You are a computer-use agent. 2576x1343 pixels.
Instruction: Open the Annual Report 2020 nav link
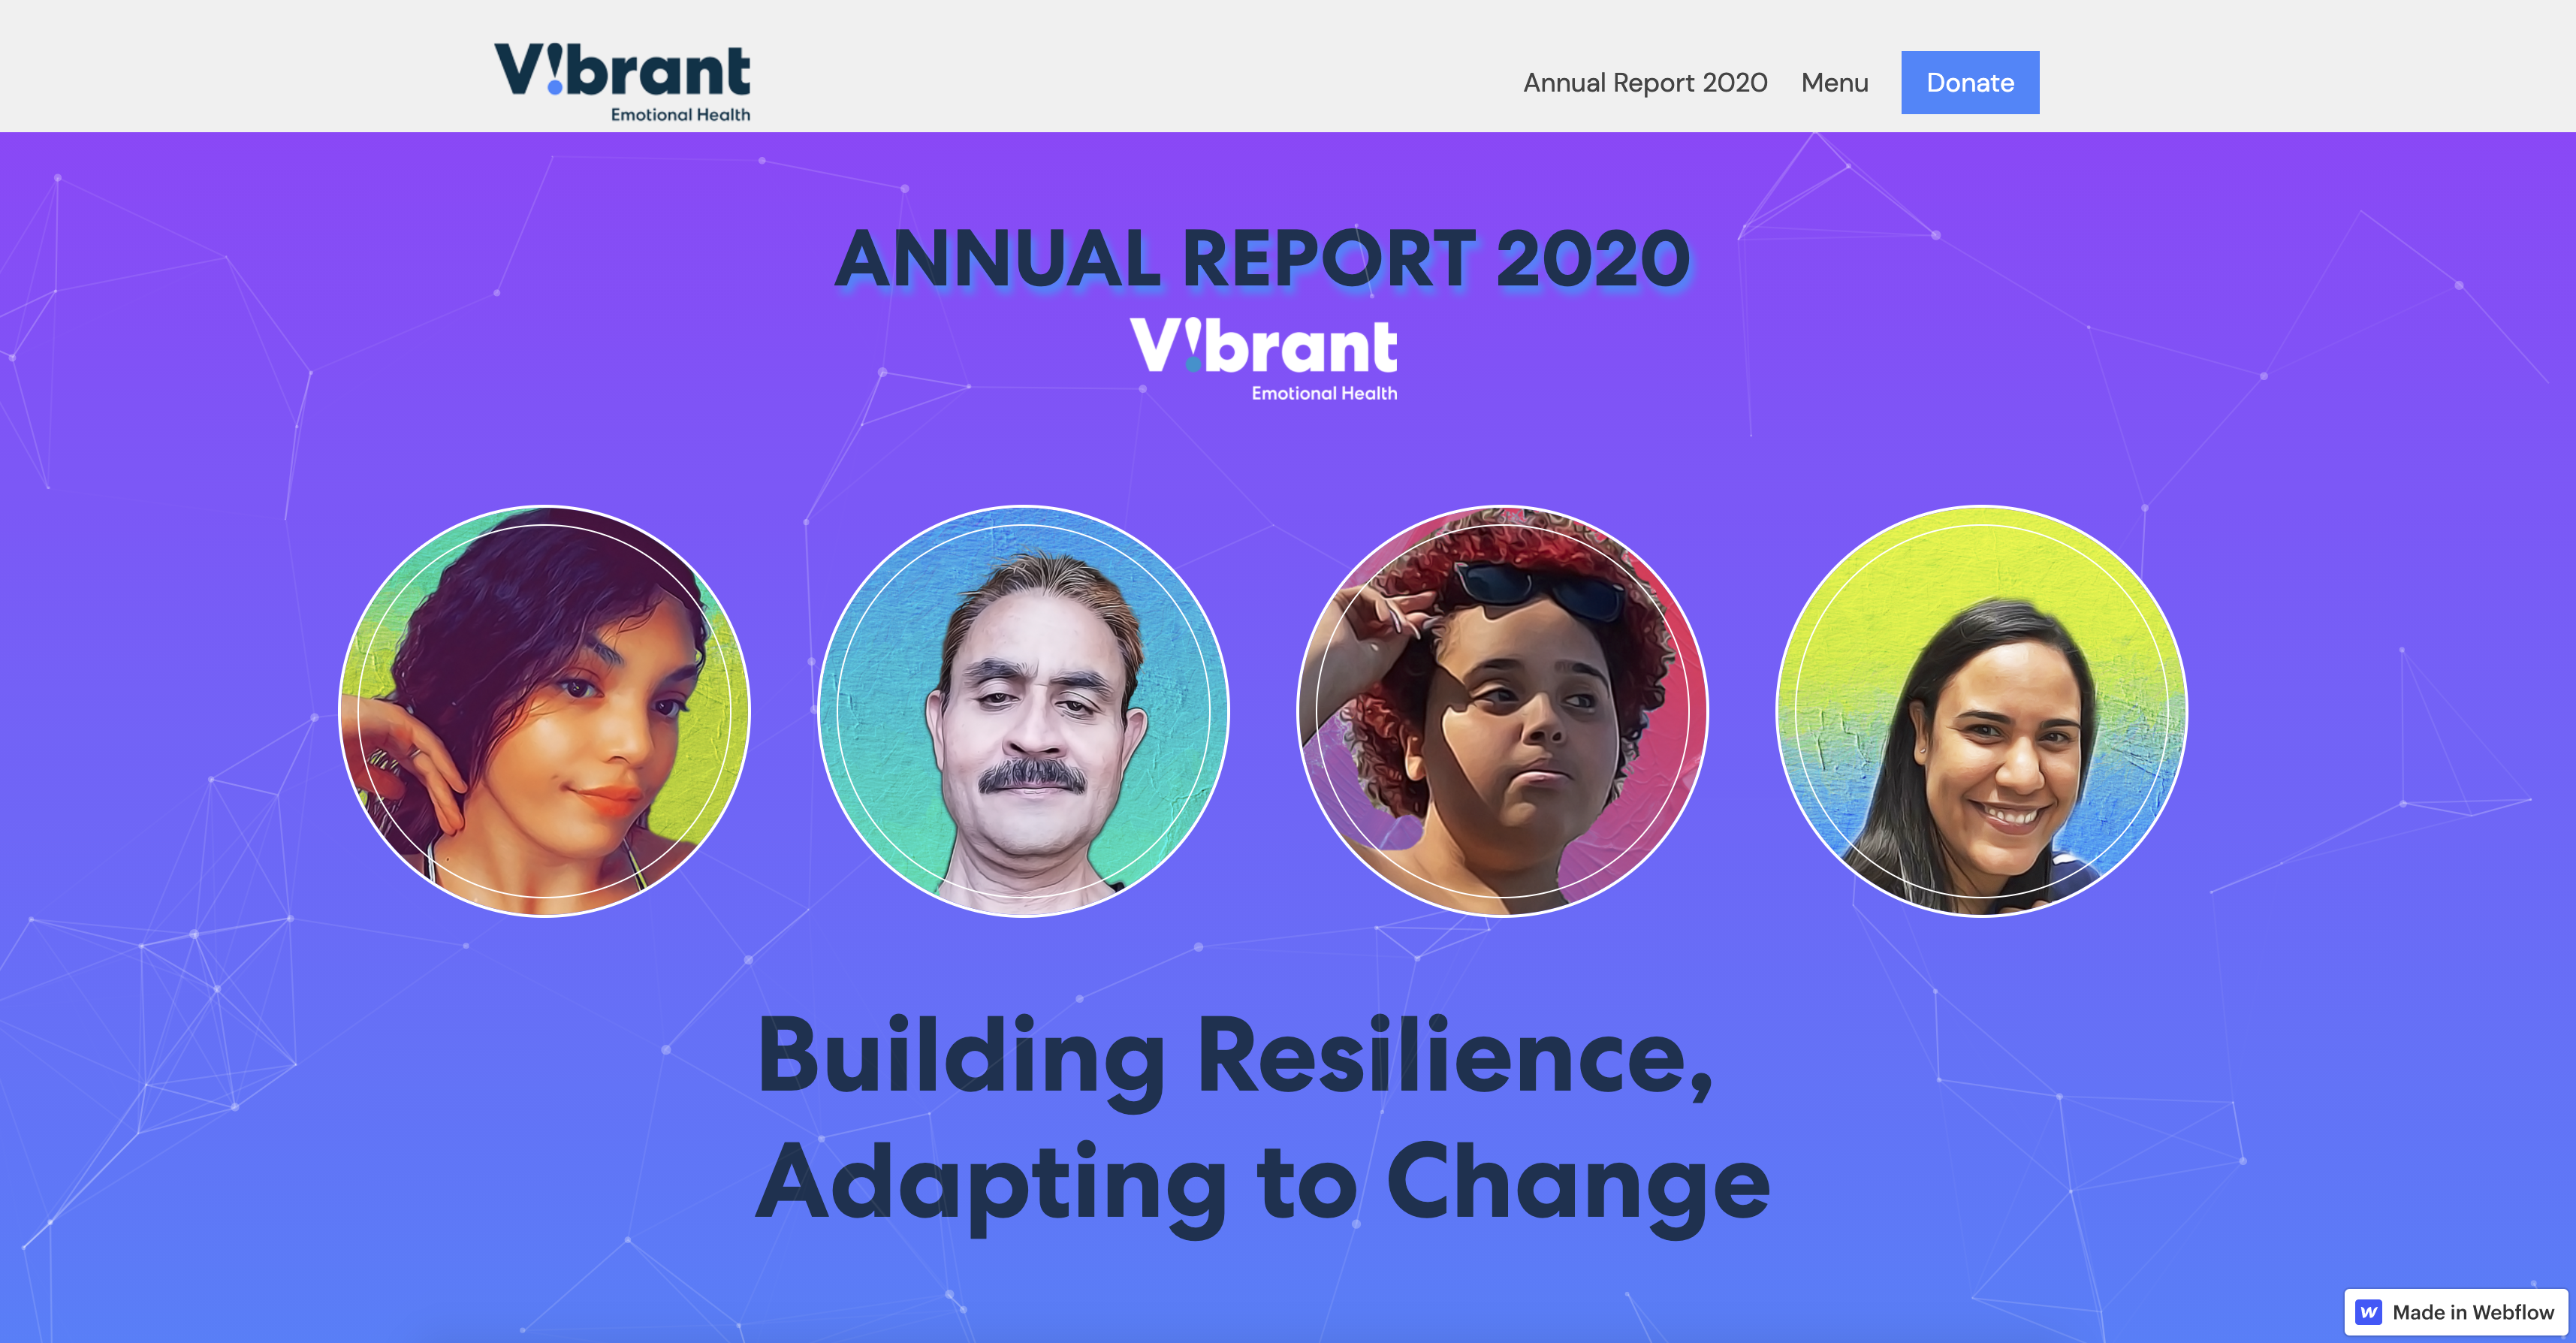tap(1645, 82)
